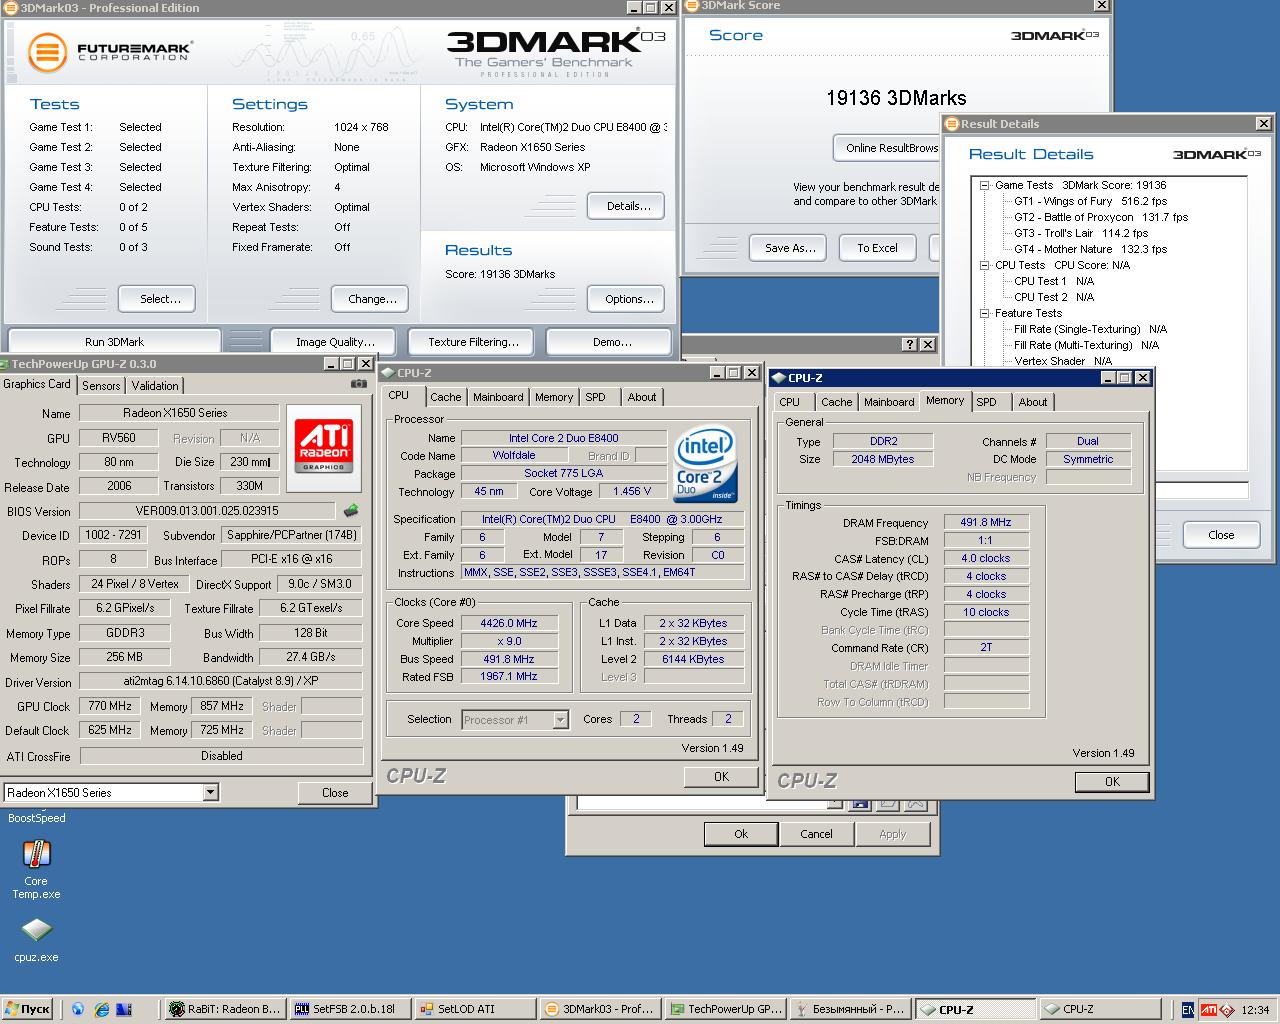Click the DRAM Frequency 491.8 MHz value

(x=986, y=522)
